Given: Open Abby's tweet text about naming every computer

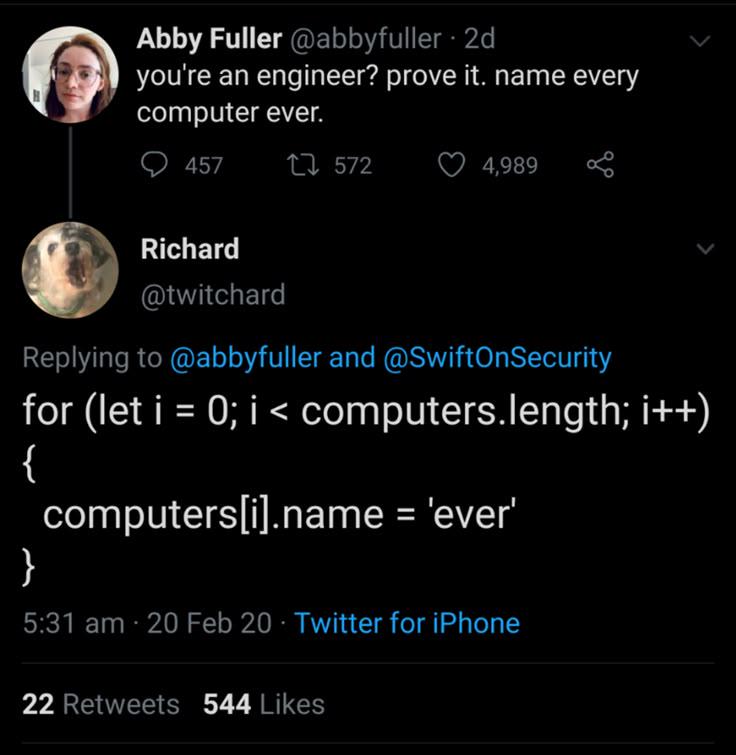Looking at the screenshot, I should coord(387,94).
